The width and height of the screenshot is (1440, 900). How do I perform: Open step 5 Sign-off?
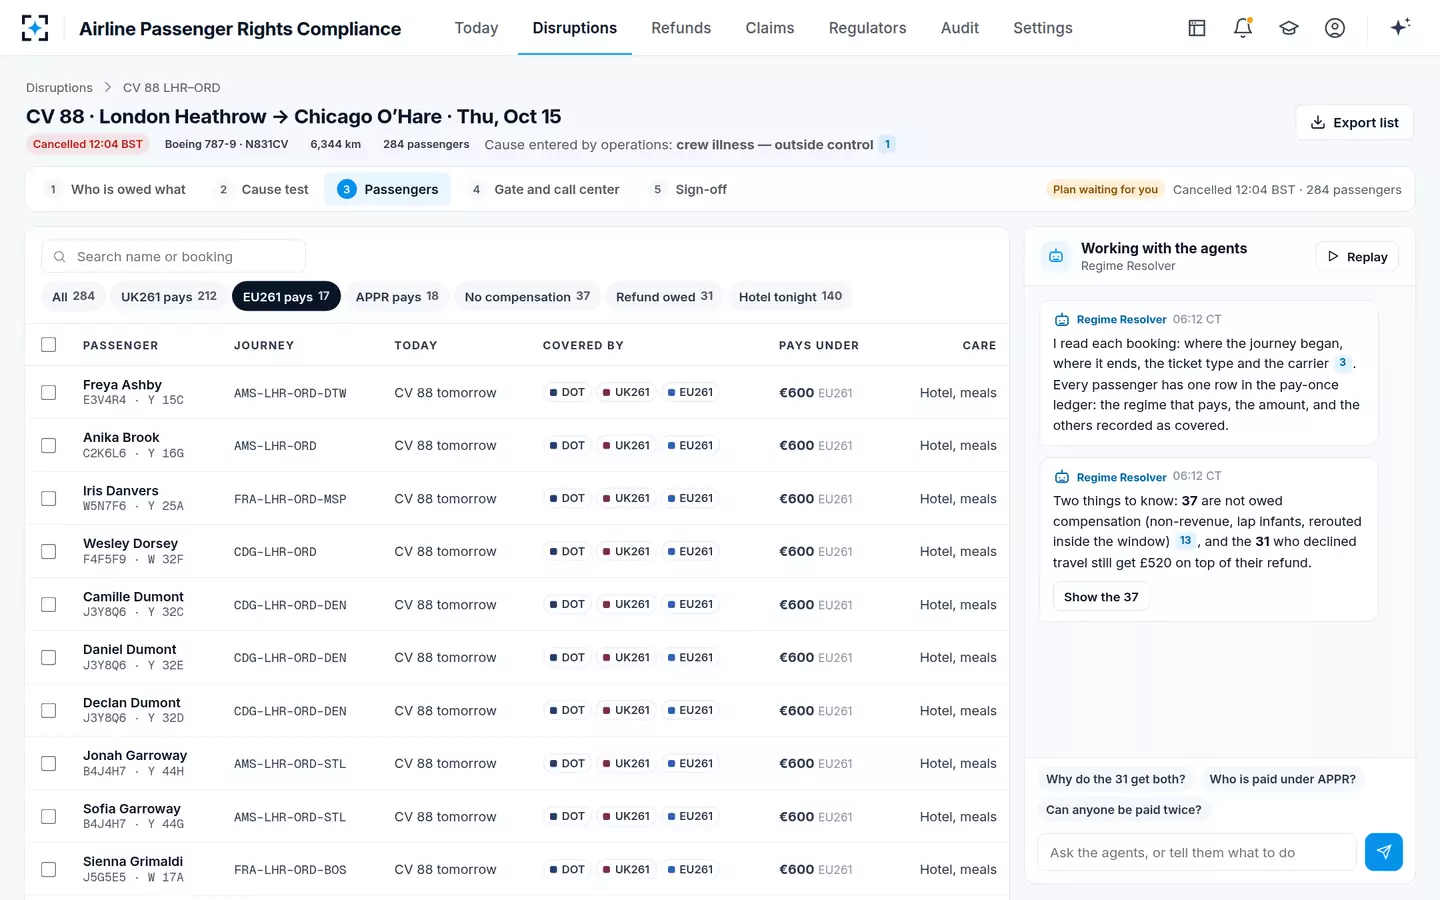pyautogui.click(x=689, y=189)
